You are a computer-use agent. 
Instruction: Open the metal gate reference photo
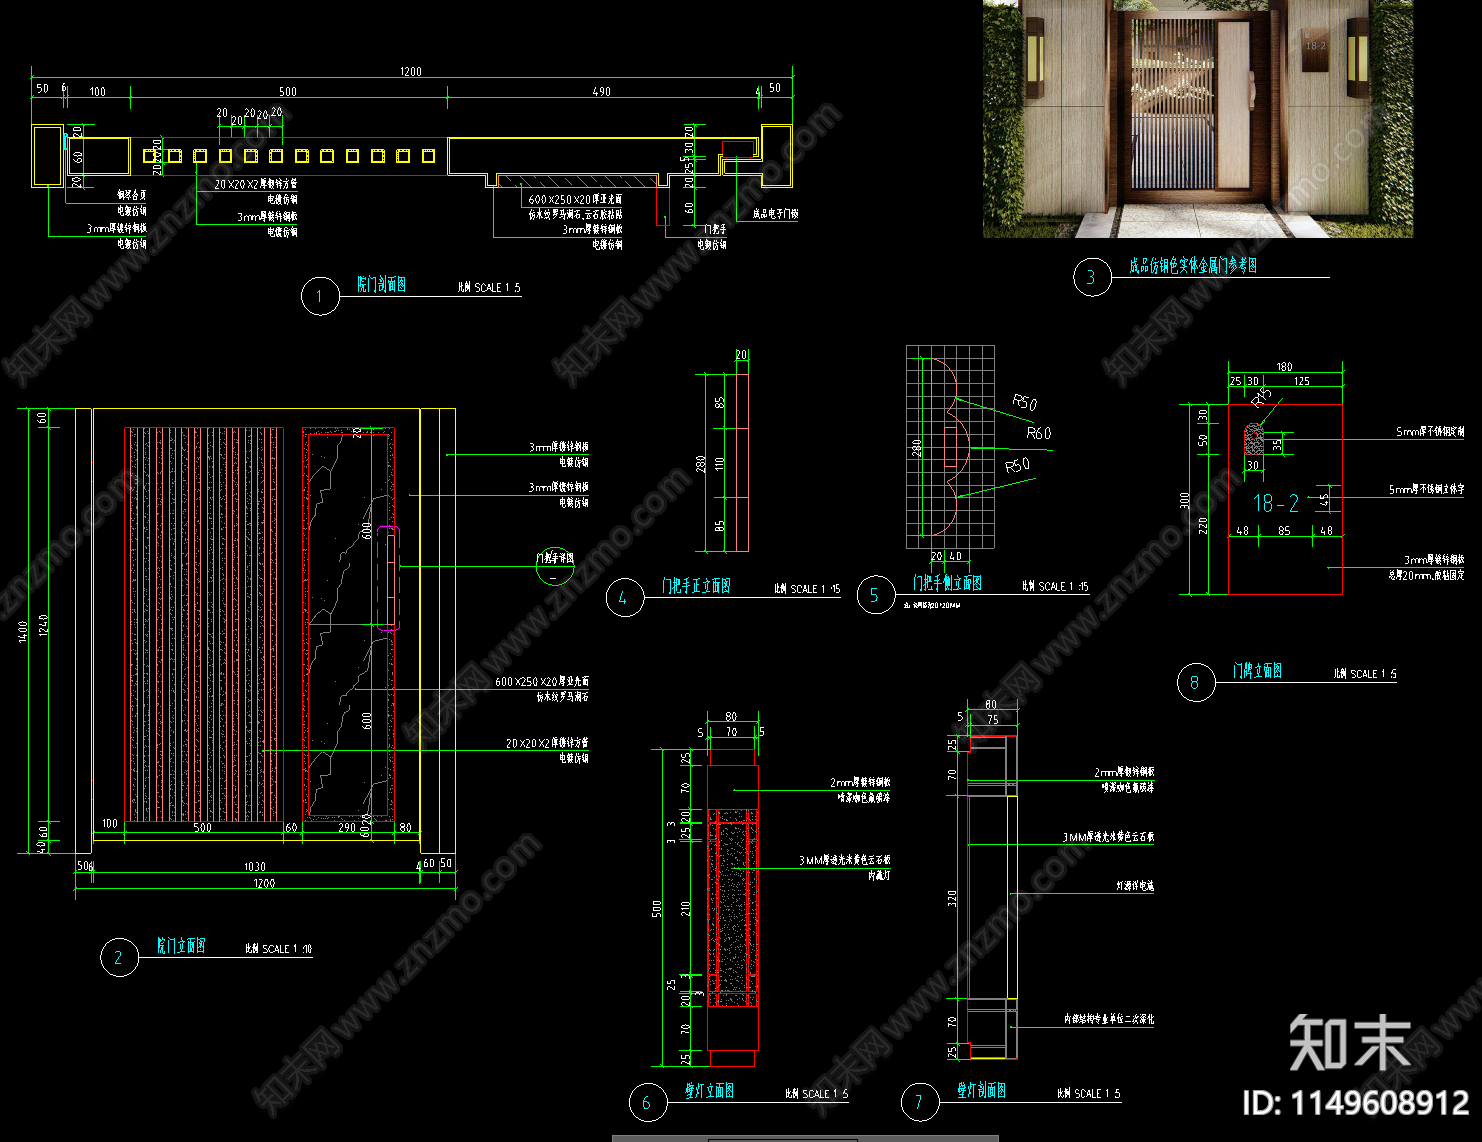pyautogui.click(x=1198, y=119)
